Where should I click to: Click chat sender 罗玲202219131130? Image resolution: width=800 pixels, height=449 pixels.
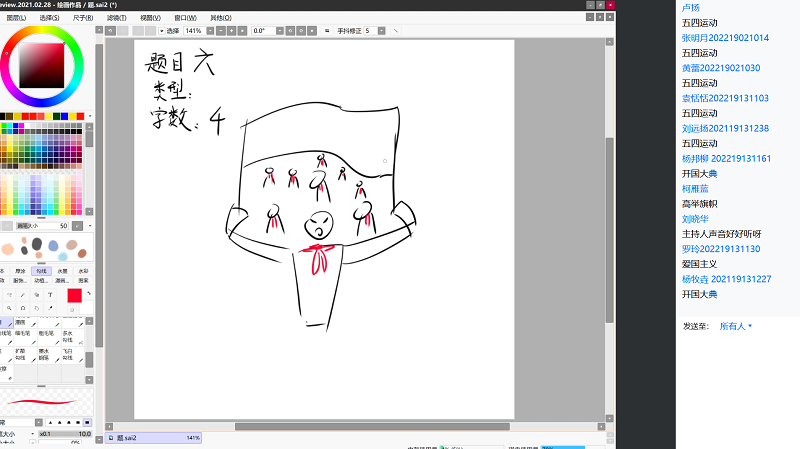(721, 249)
